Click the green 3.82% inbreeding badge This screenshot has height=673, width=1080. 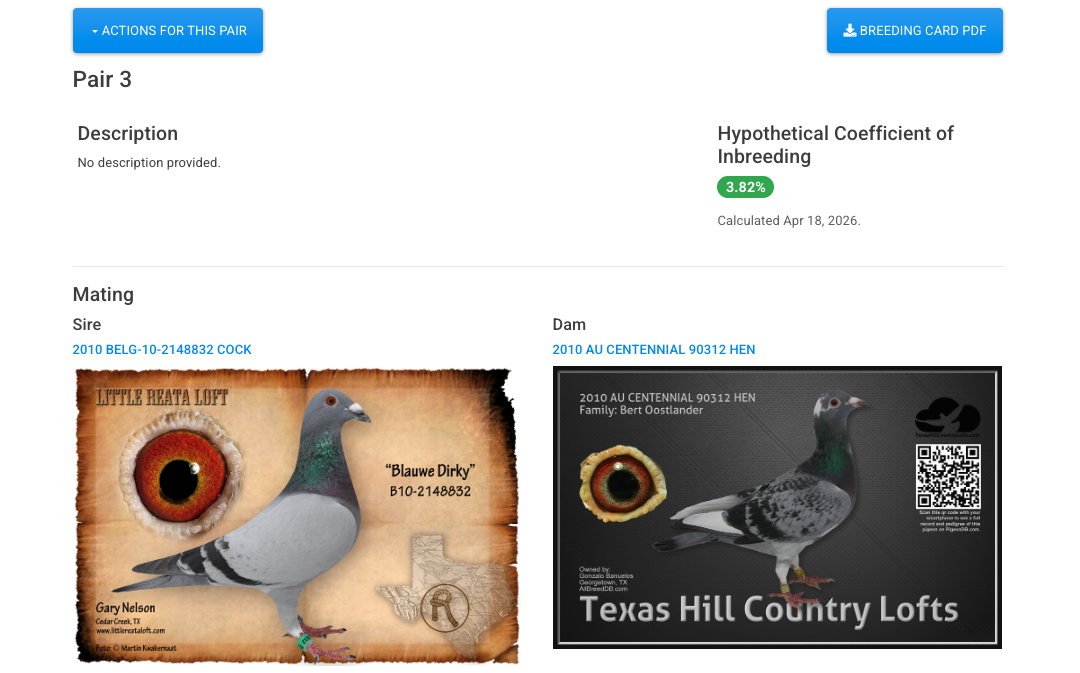pos(745,187)
